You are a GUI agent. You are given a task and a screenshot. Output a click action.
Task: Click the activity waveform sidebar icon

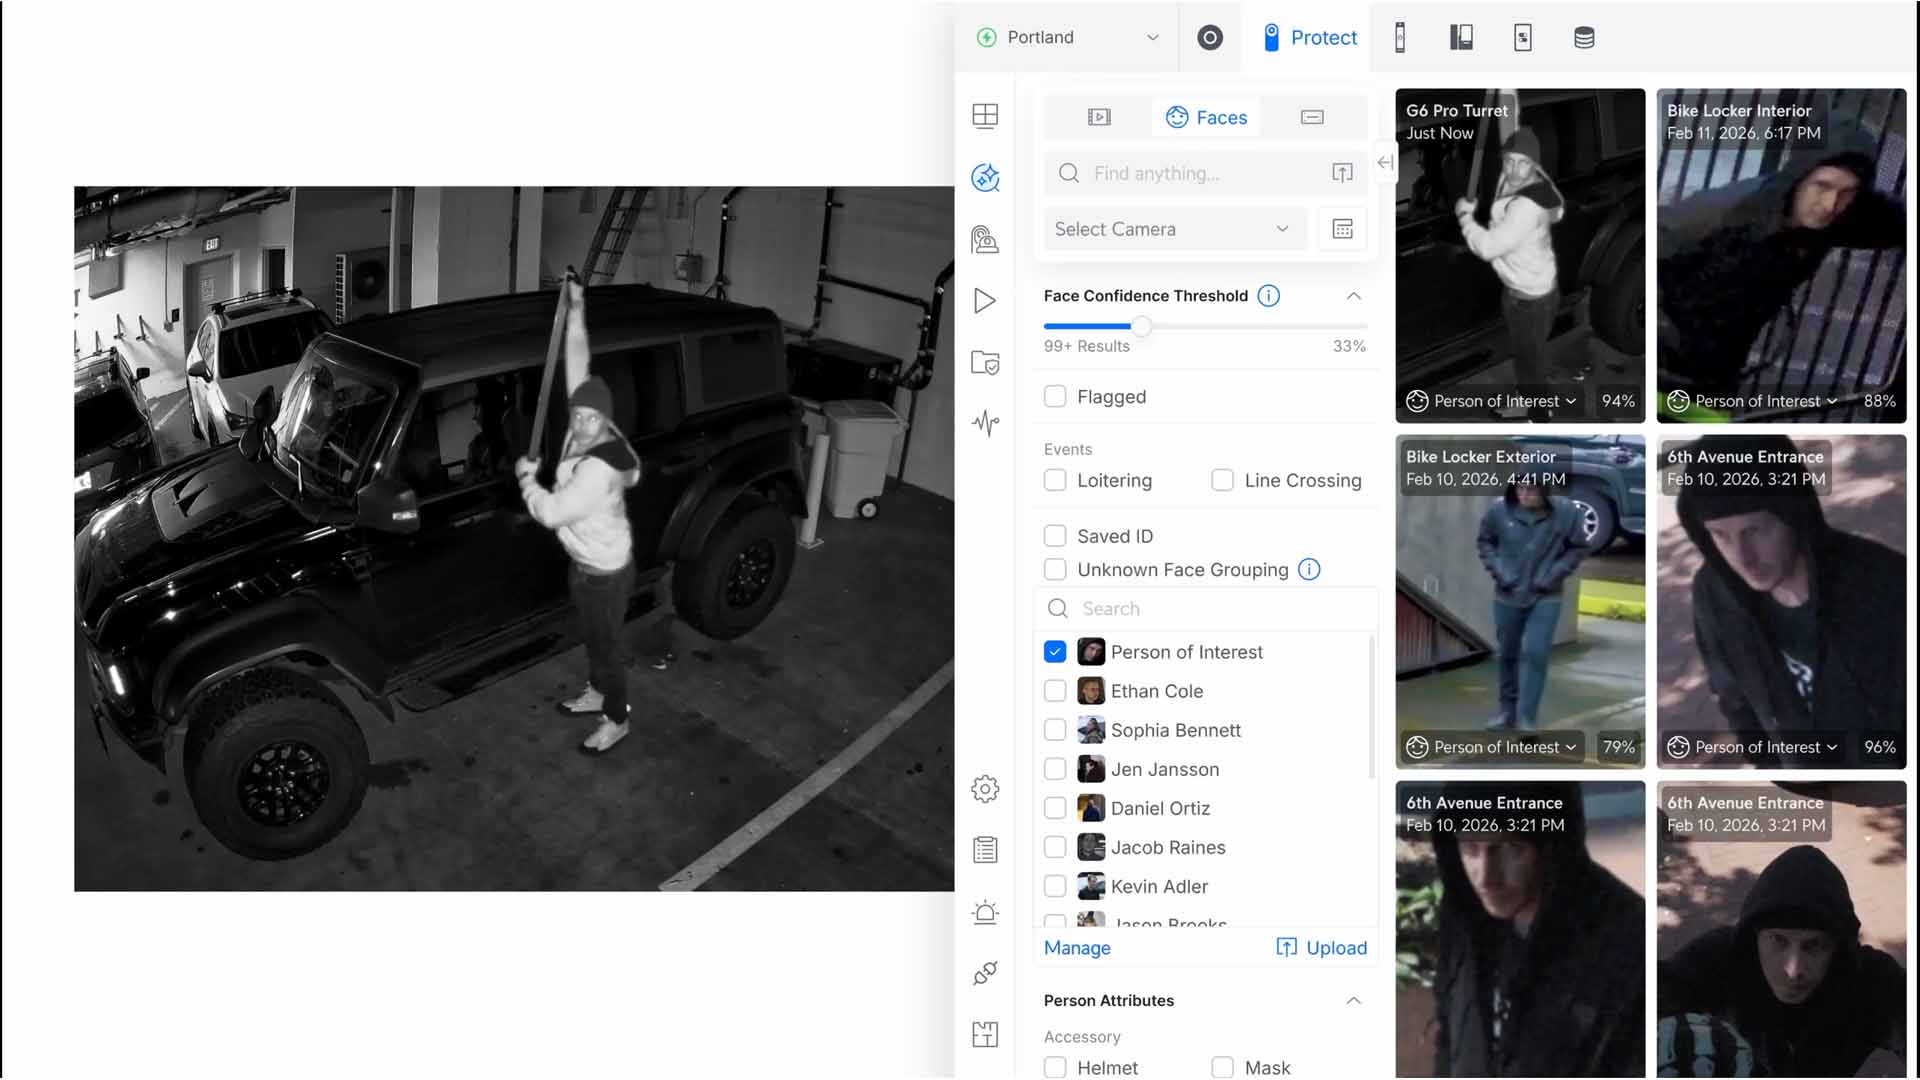[985, 423]
